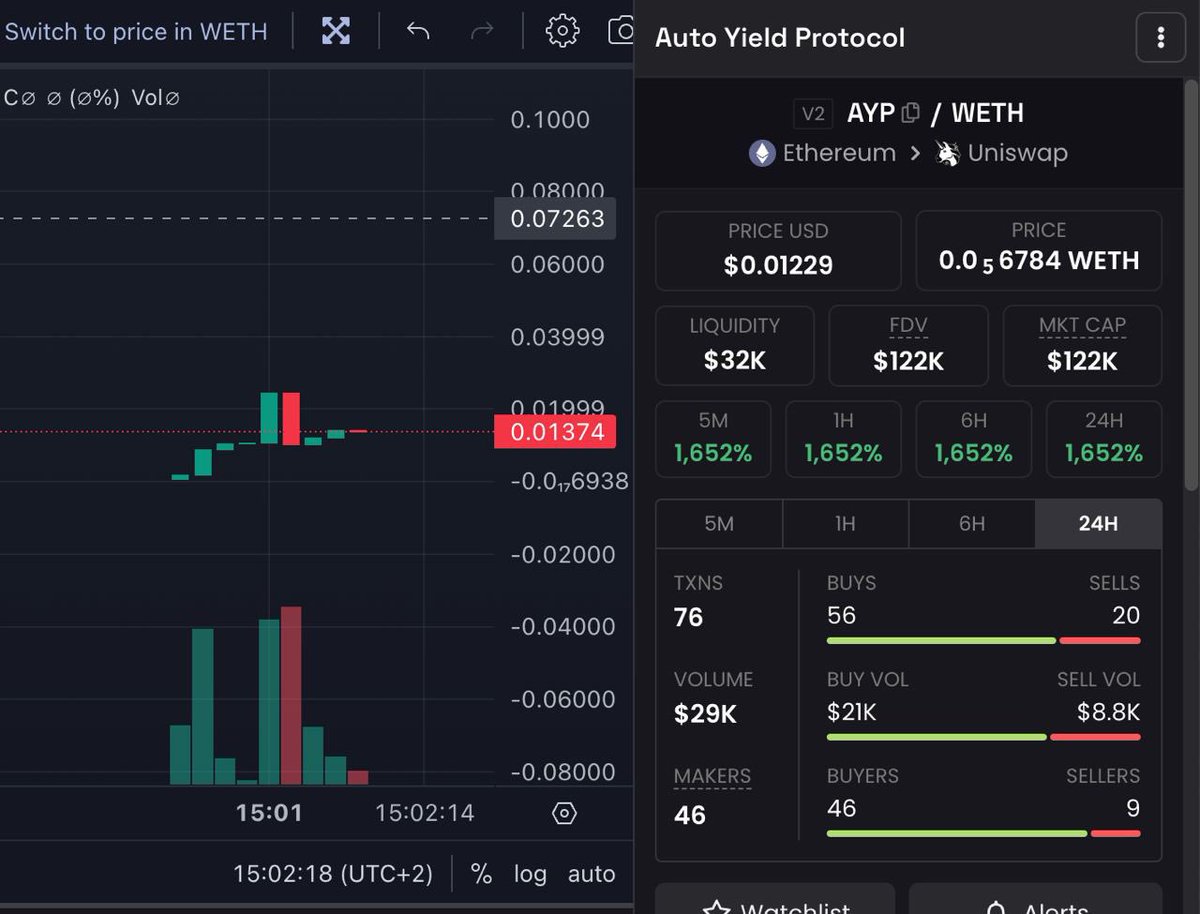Undo the last chart action
The image size is (1200, 914).
[x=419, y=30]
